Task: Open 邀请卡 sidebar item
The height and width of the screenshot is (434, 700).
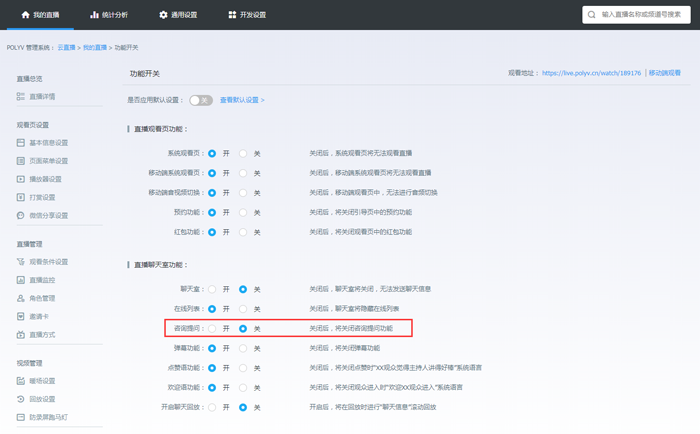Action: pos(39,316)
